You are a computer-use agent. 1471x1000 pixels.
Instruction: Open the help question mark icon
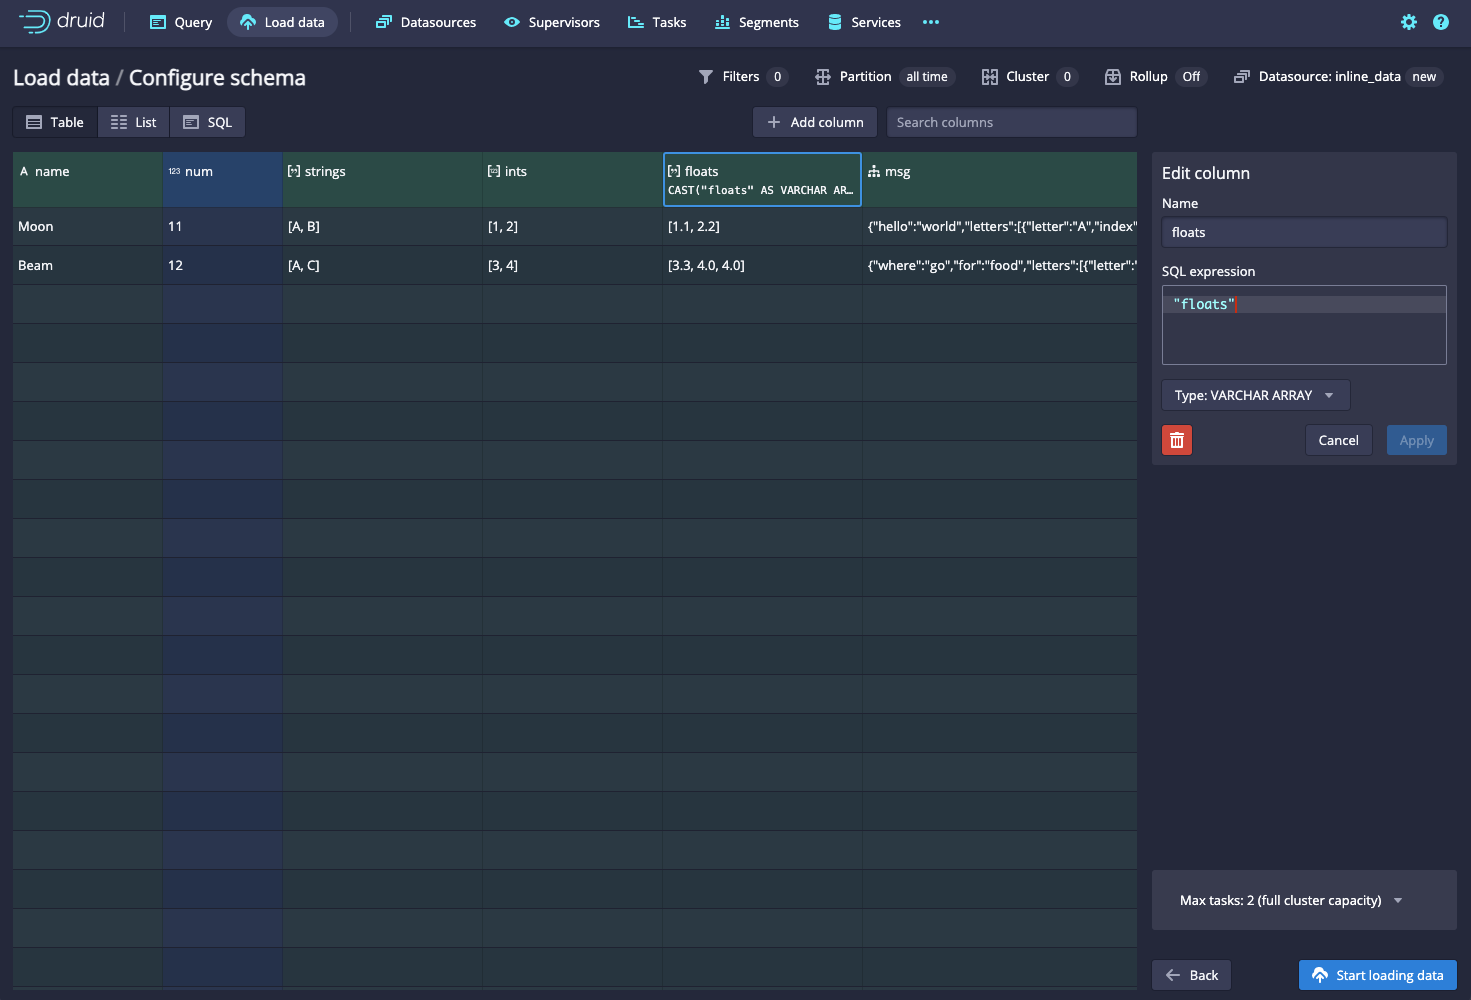click(1440, 22)
